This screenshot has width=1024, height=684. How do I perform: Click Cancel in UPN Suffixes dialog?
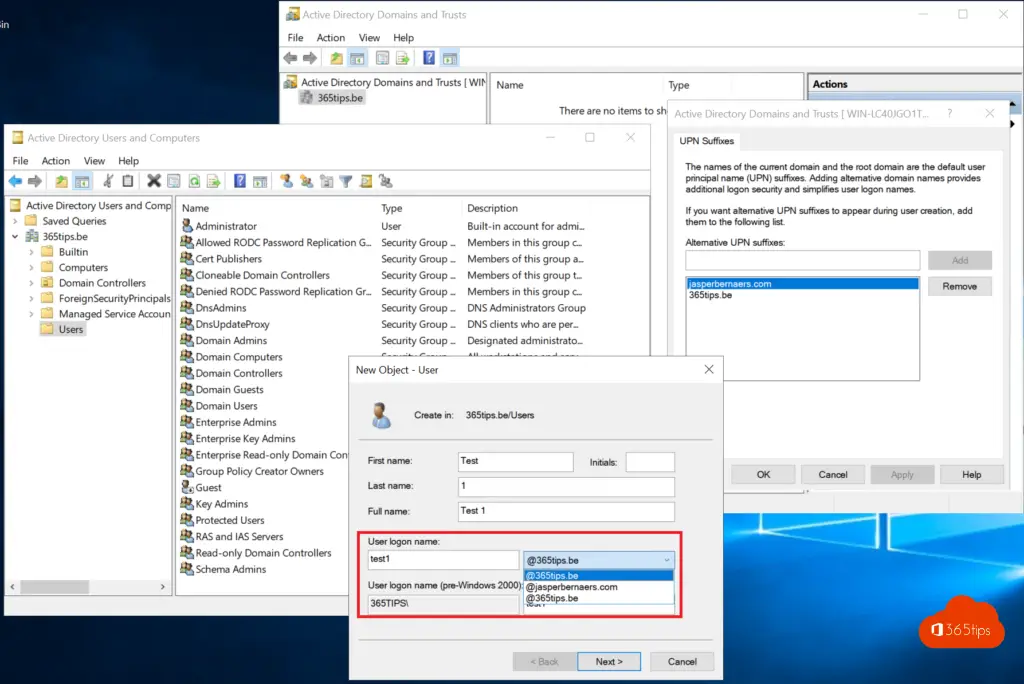pyautogui.click(x=833, y=474)
